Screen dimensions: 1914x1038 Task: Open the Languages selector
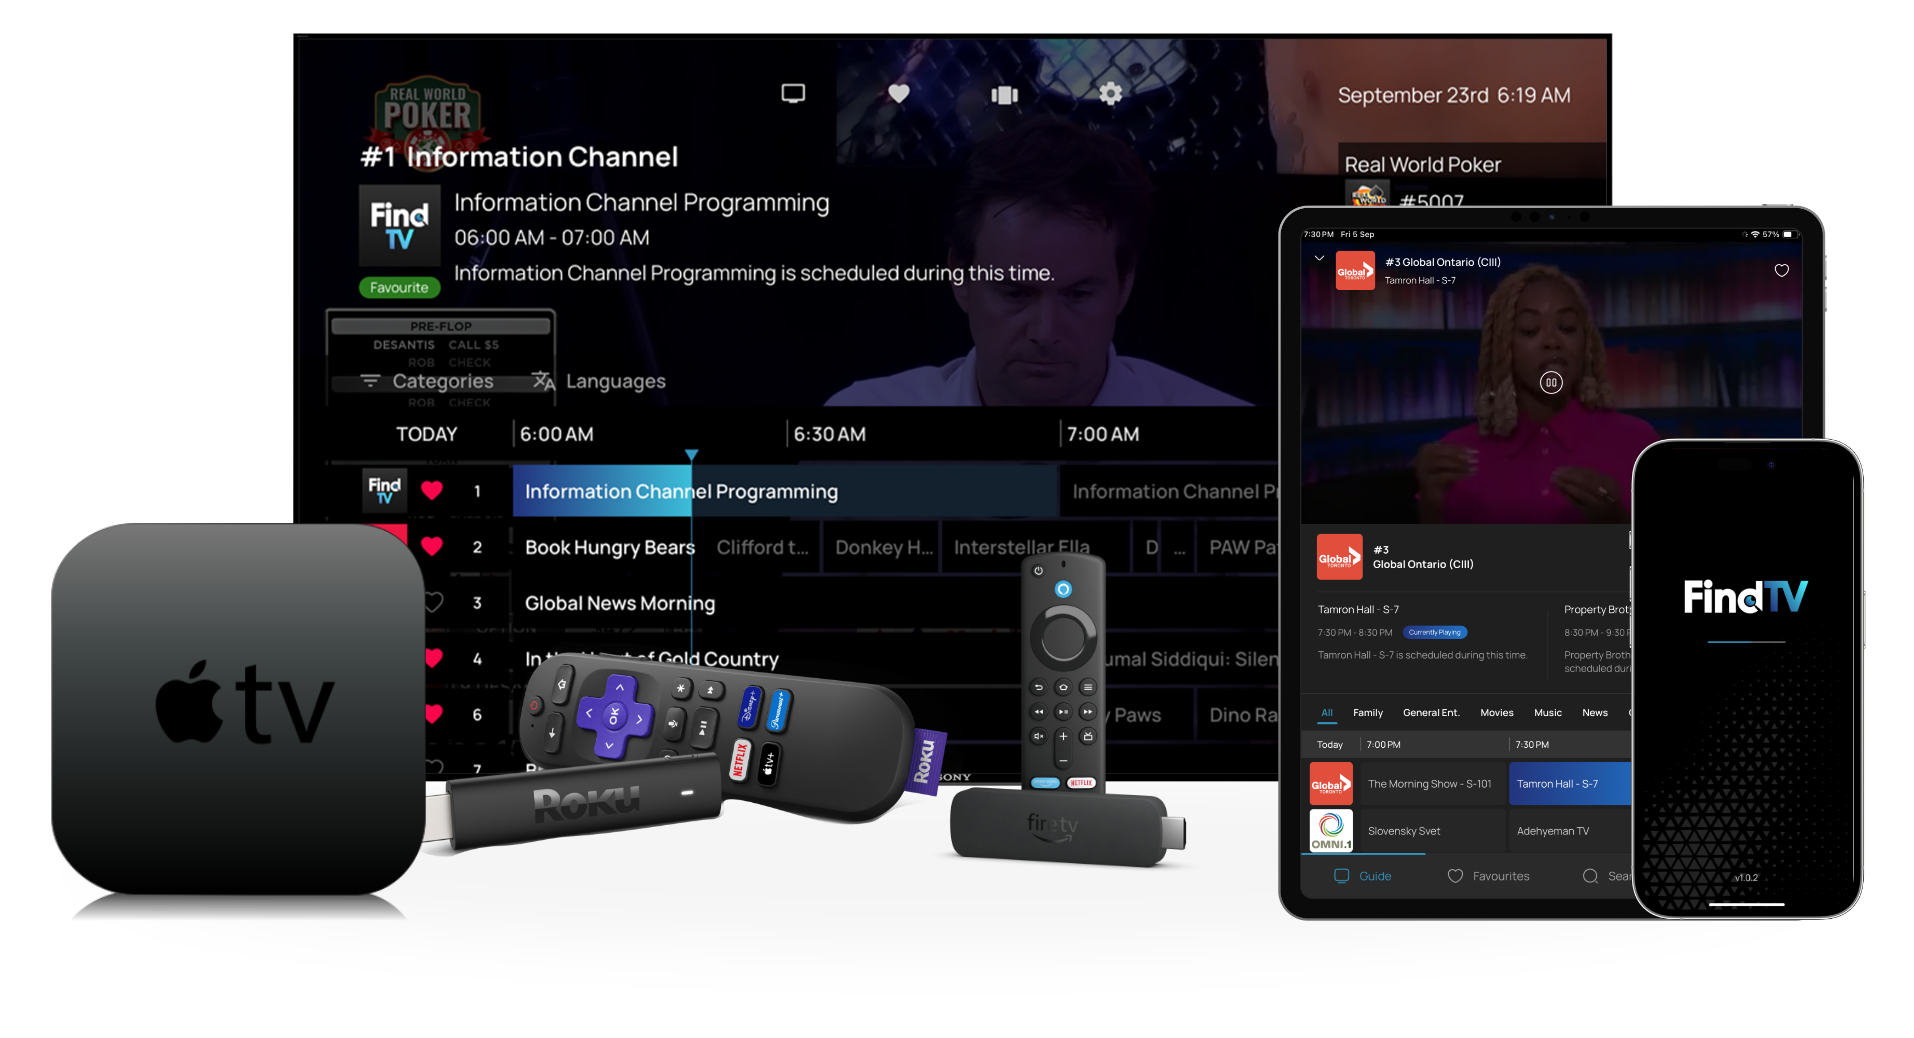point(615,381)
